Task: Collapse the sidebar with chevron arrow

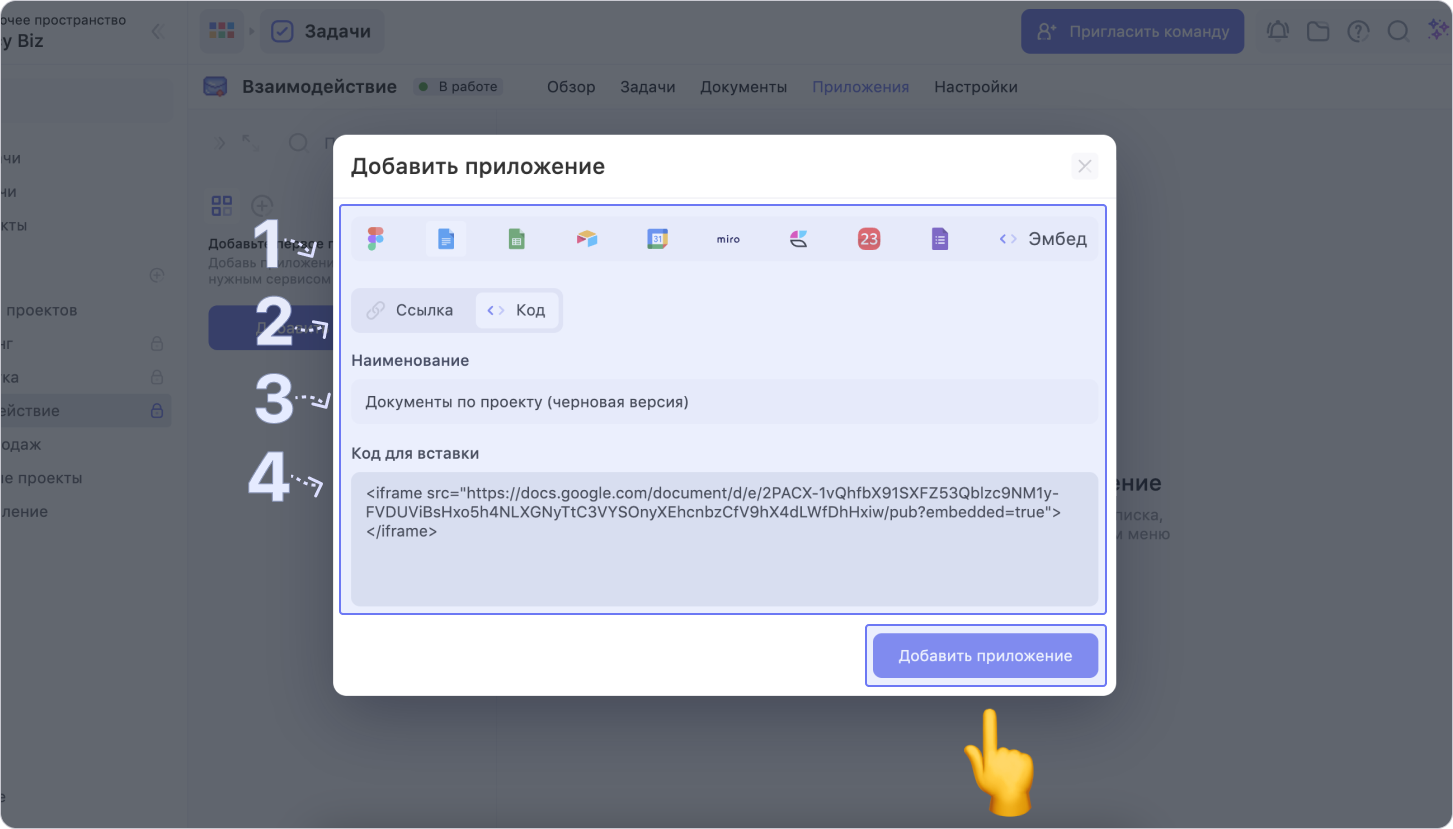Action: click(156, 32)
